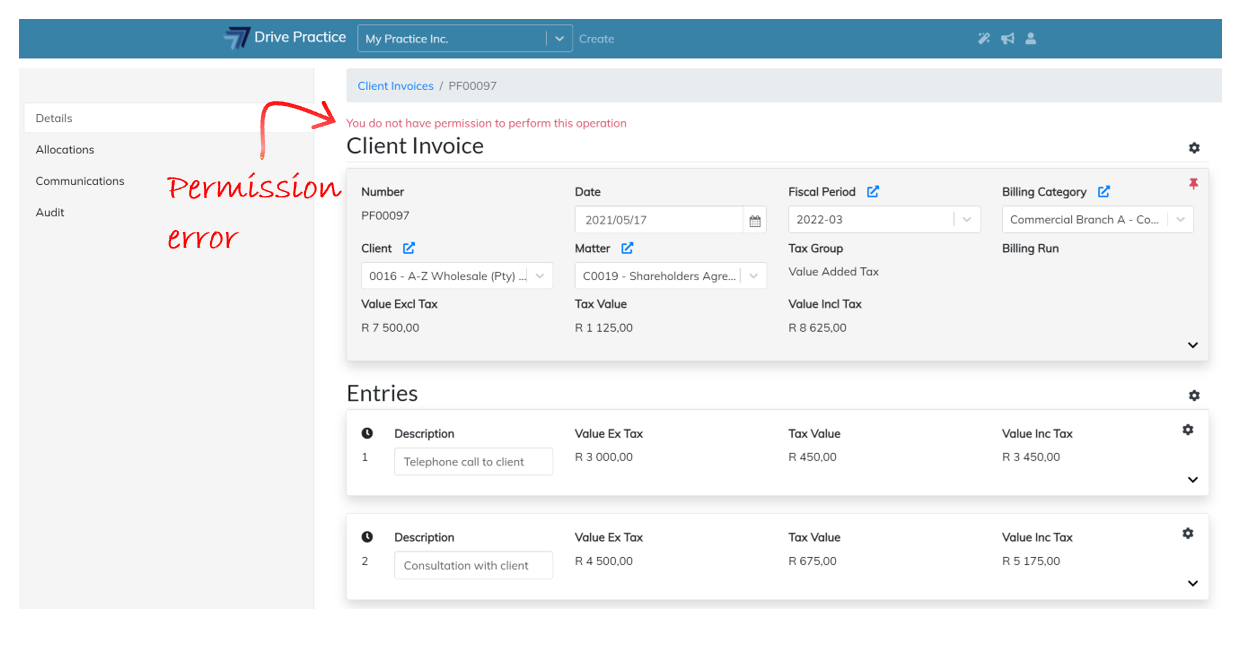
Task: Open the Billing Category dropdown
Action: [x=1180, y=220]
